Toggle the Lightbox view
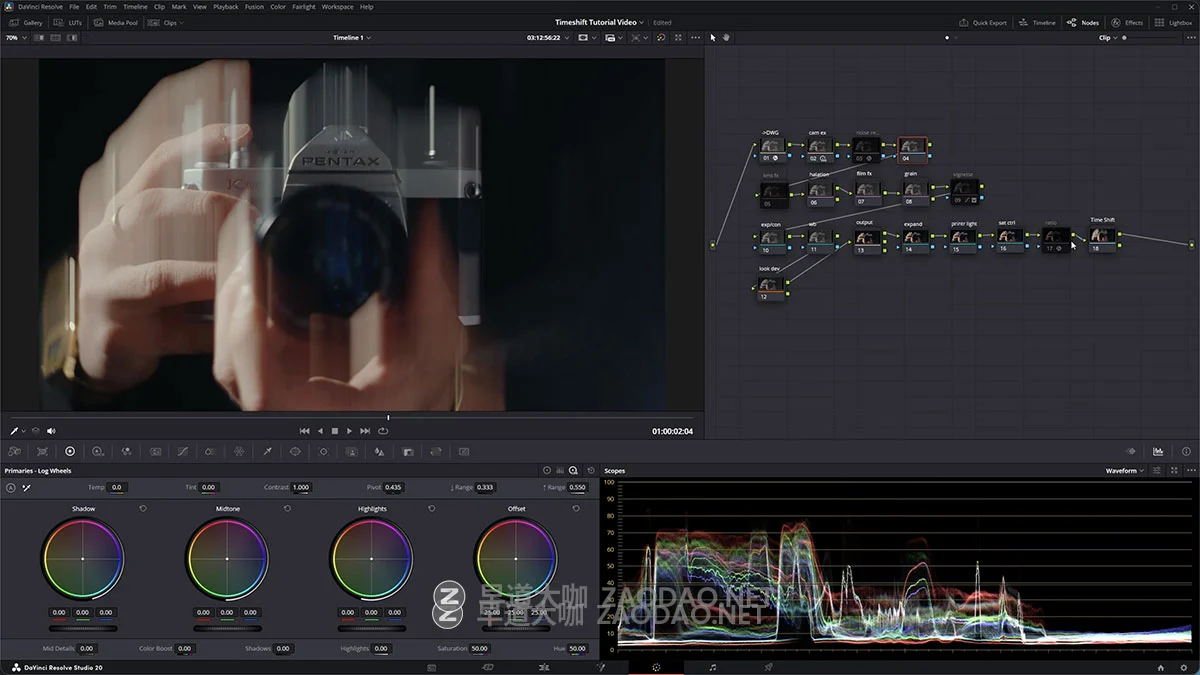The height and width of the screenshot is (675, 1200). tap(1173, 22)
